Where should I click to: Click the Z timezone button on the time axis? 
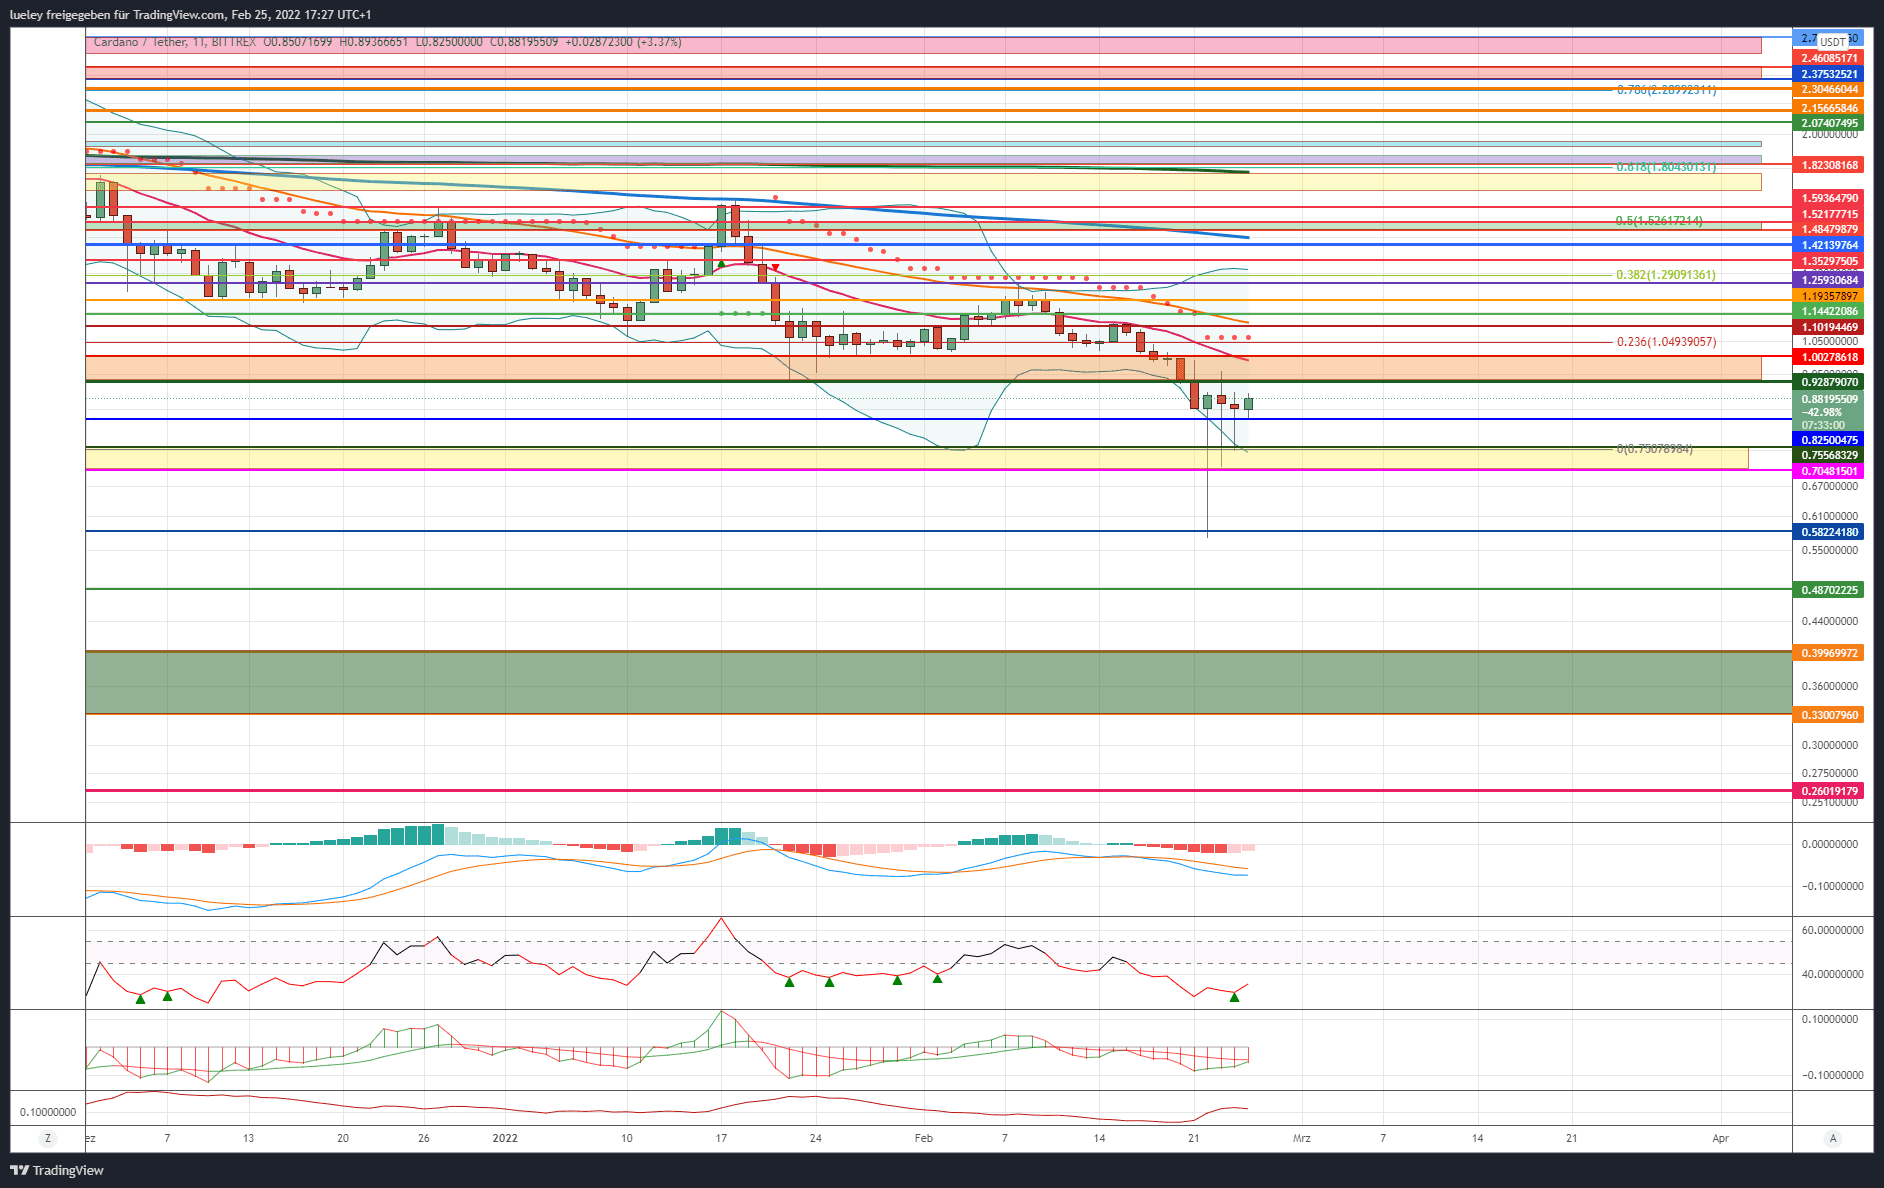[47, 1138]
